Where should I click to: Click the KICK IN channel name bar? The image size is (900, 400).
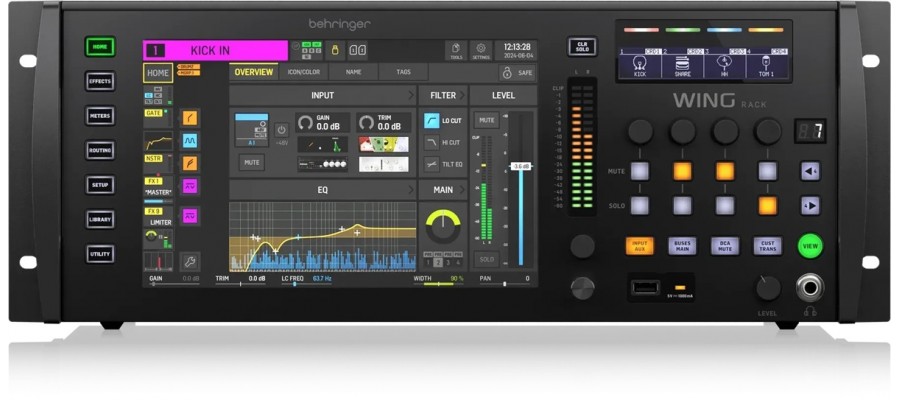[215, 51]
